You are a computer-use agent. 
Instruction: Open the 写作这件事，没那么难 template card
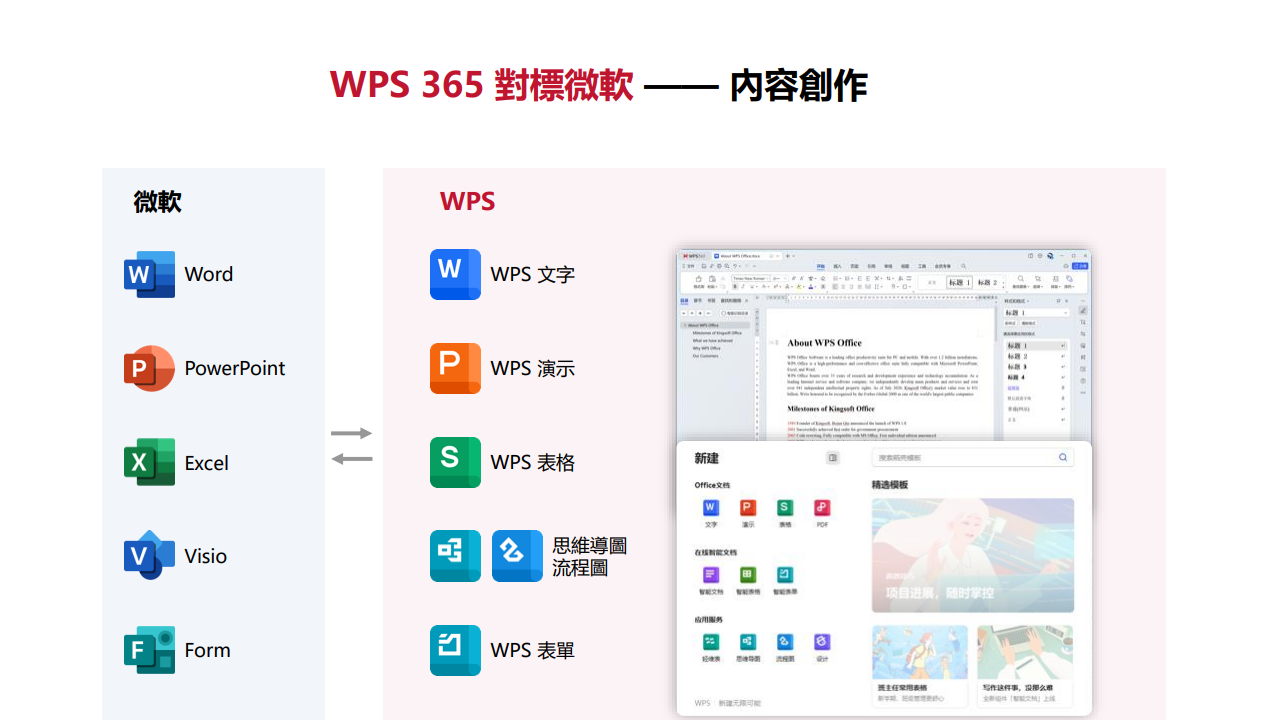1025,666
